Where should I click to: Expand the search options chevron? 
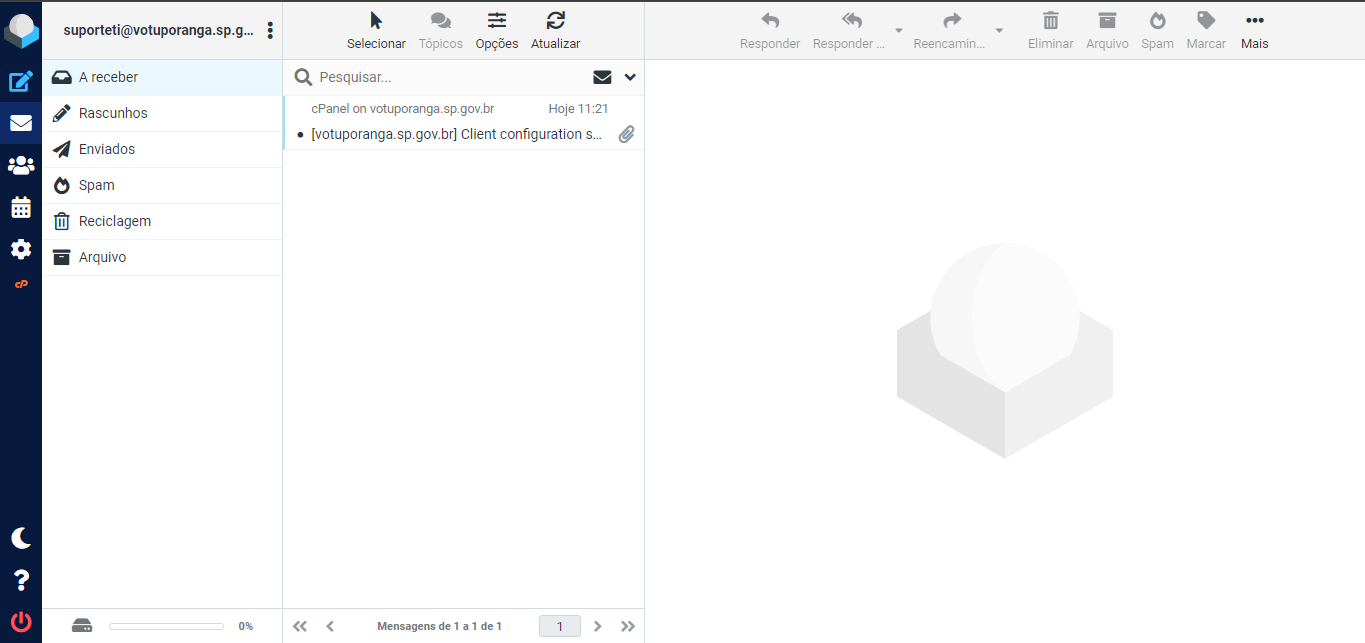[630, 77]
